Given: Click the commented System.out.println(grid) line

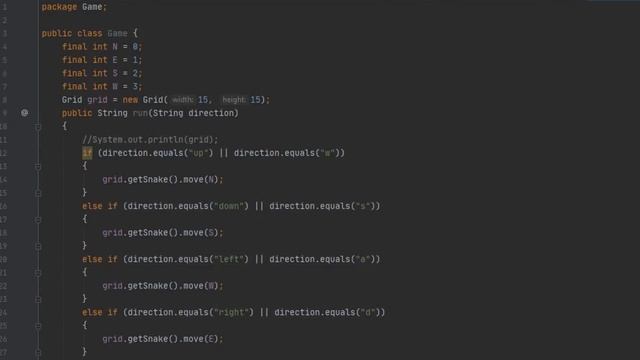Looking at the screenshot, I should [x=150, y=140].
